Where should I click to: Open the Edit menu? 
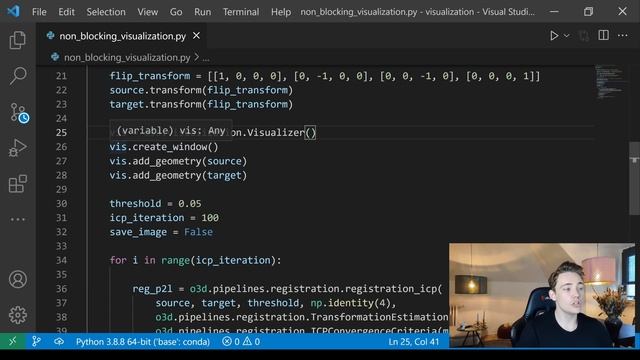66,12
